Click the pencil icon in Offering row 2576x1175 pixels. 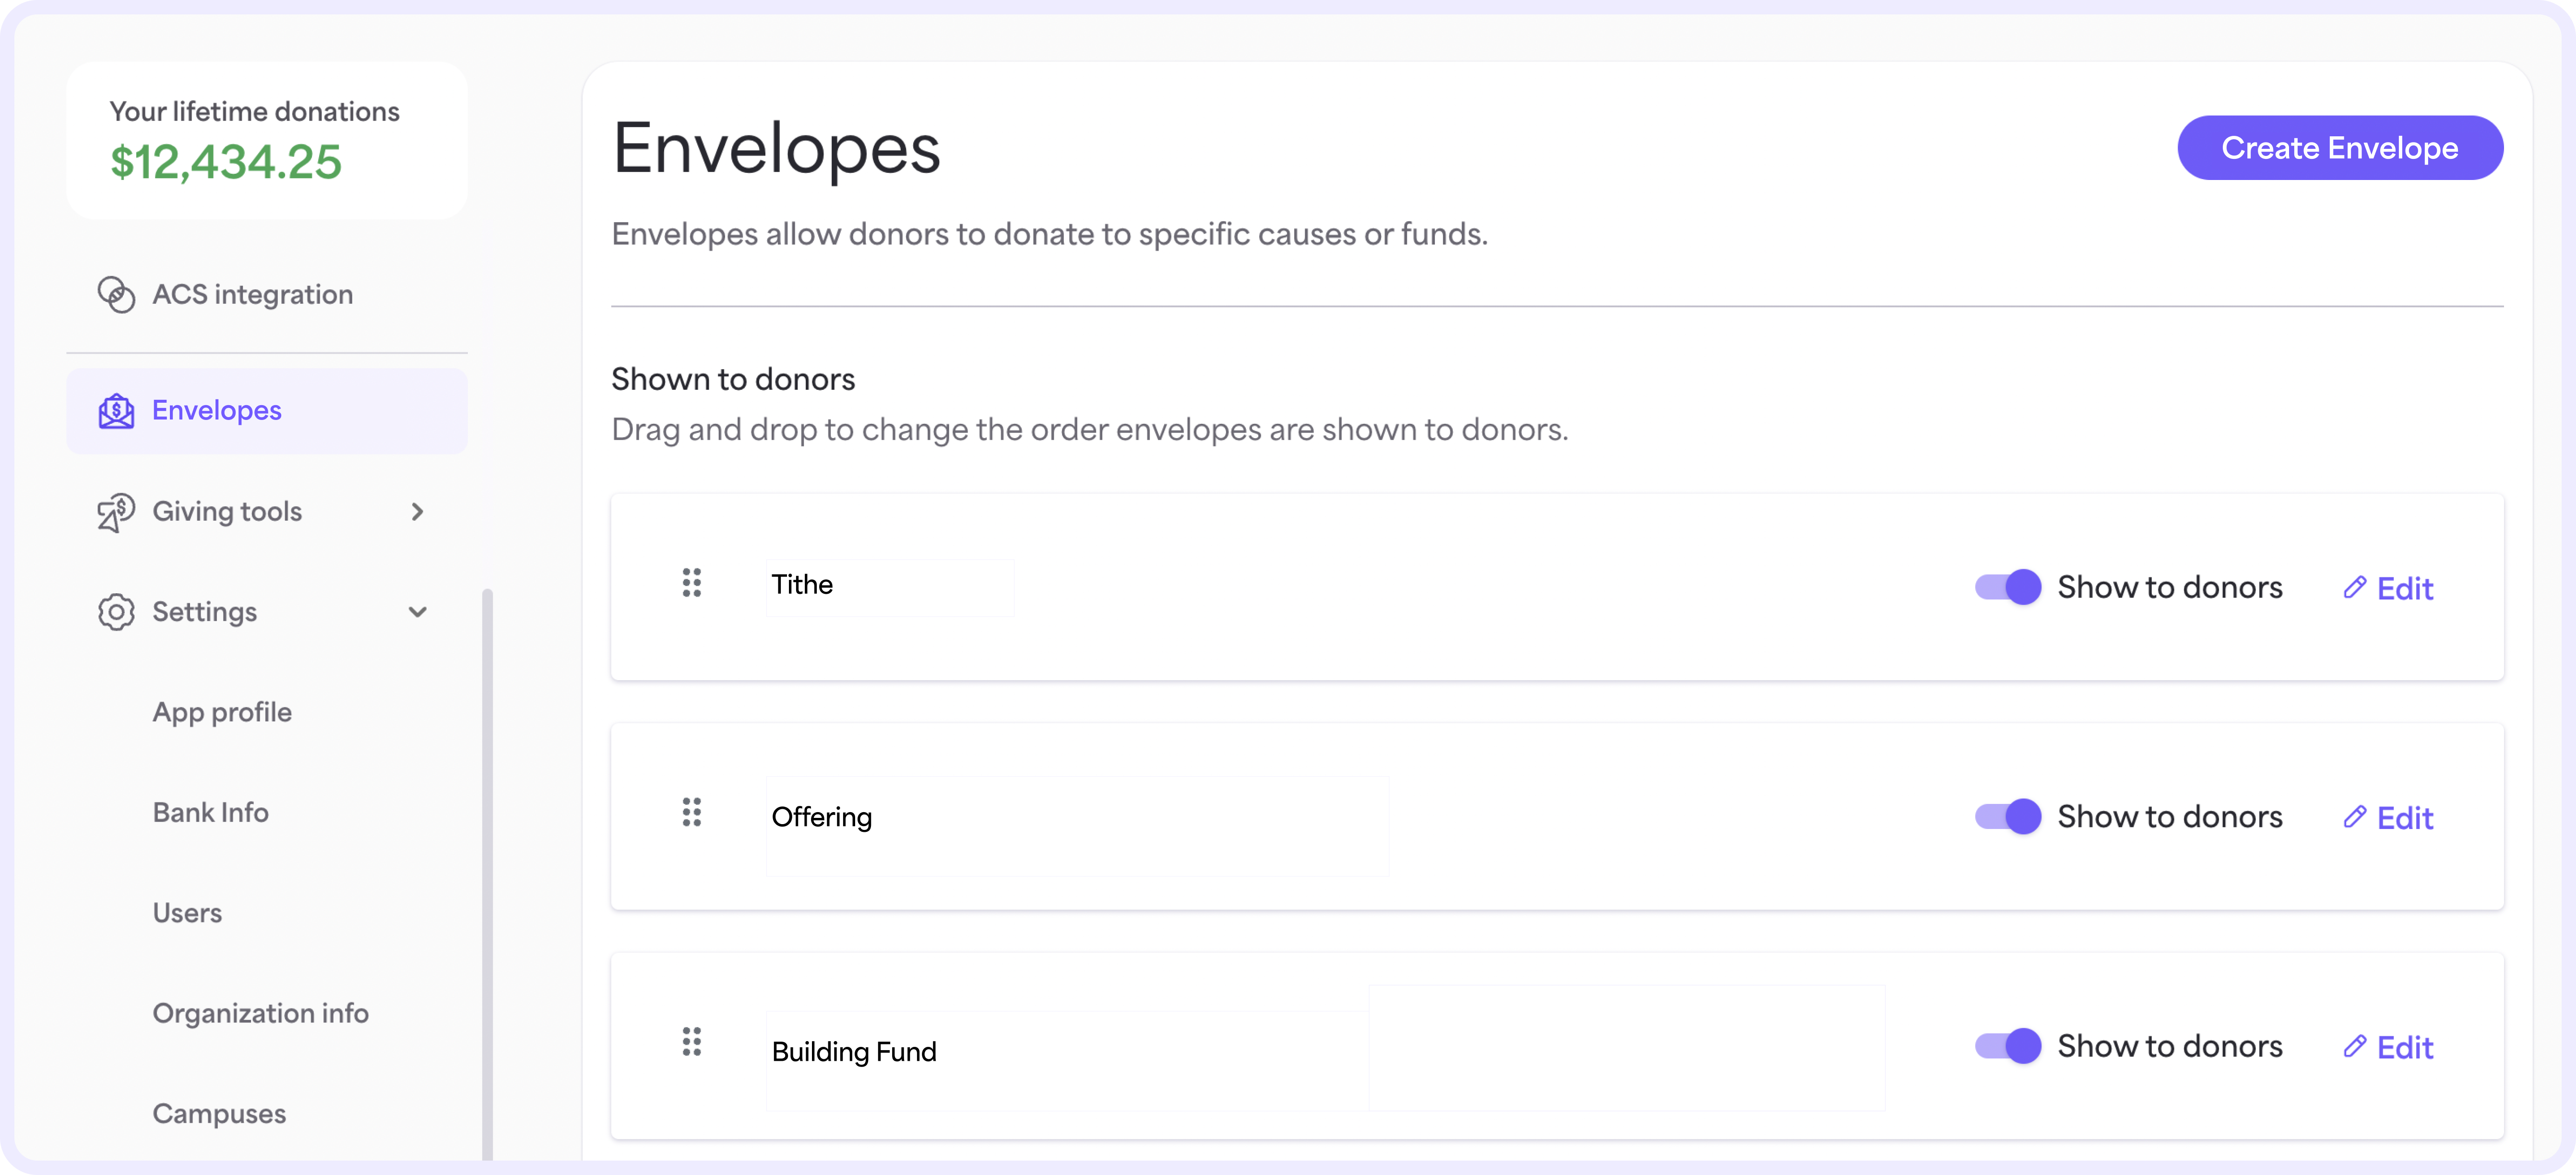coord(2354,817)
